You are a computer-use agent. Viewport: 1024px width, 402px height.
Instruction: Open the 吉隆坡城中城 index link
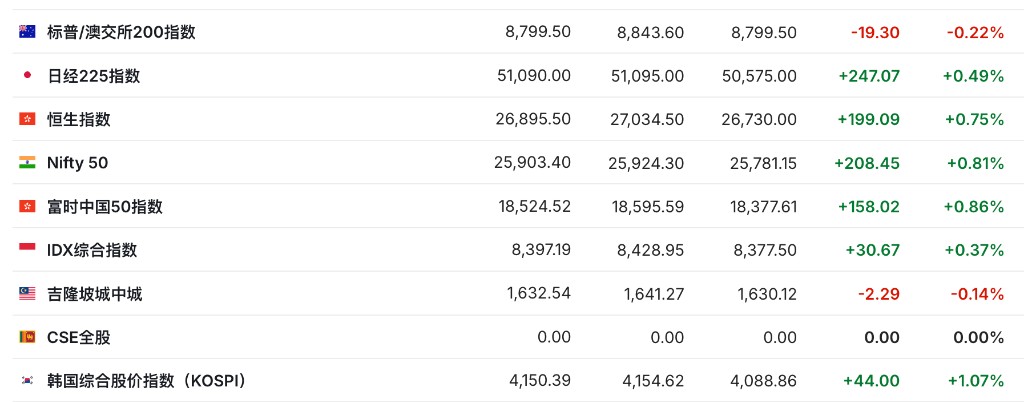94,294
